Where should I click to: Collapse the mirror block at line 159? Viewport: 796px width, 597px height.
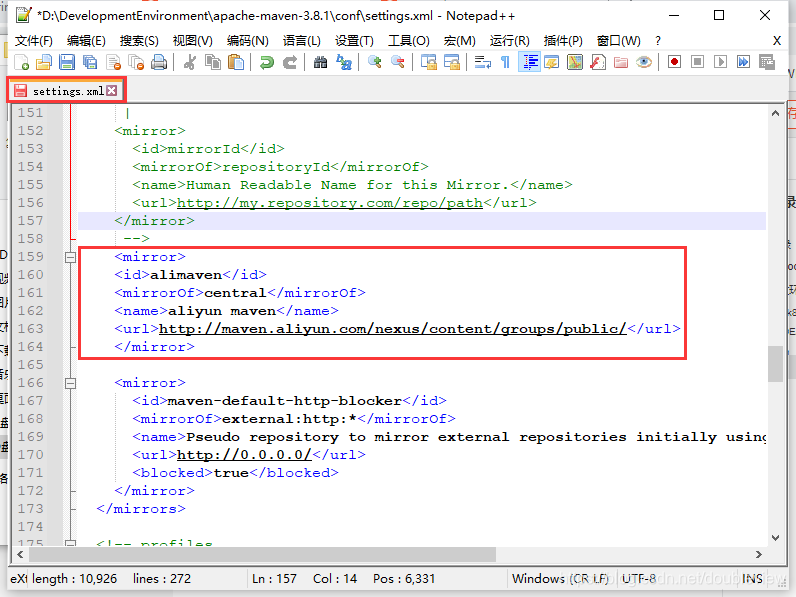pyautogui.click(x=71, y=257)
